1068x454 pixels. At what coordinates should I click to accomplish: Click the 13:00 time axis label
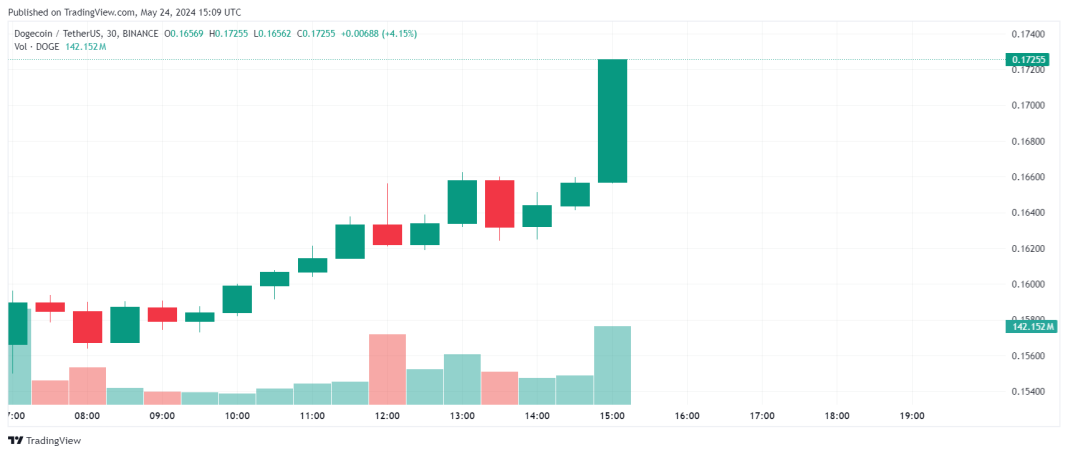point(462,416)
